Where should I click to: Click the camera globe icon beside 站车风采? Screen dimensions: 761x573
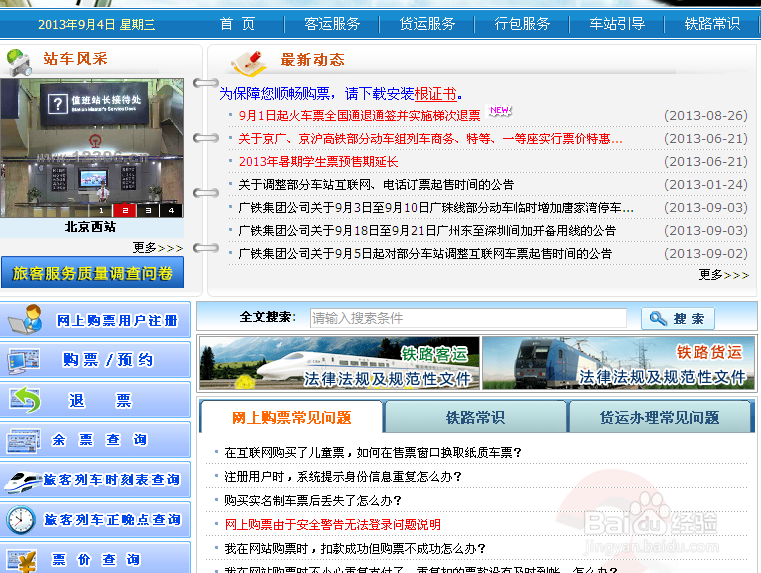[x=18, y=62]
